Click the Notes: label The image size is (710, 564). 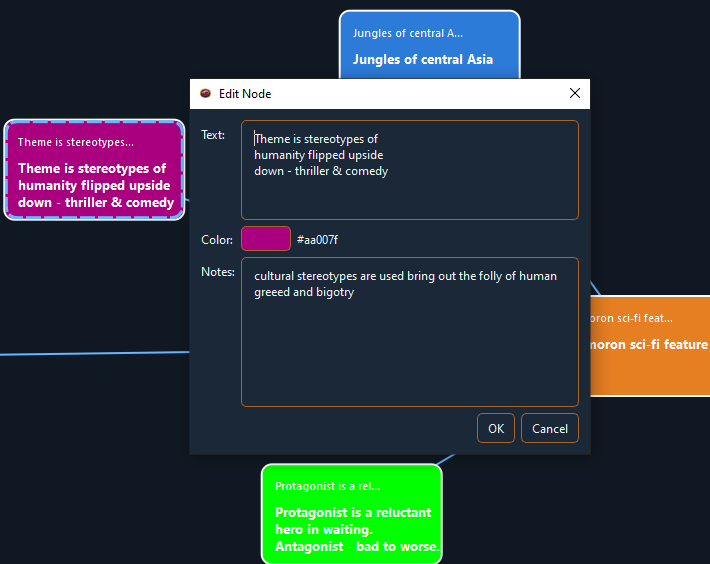[218, 272]
